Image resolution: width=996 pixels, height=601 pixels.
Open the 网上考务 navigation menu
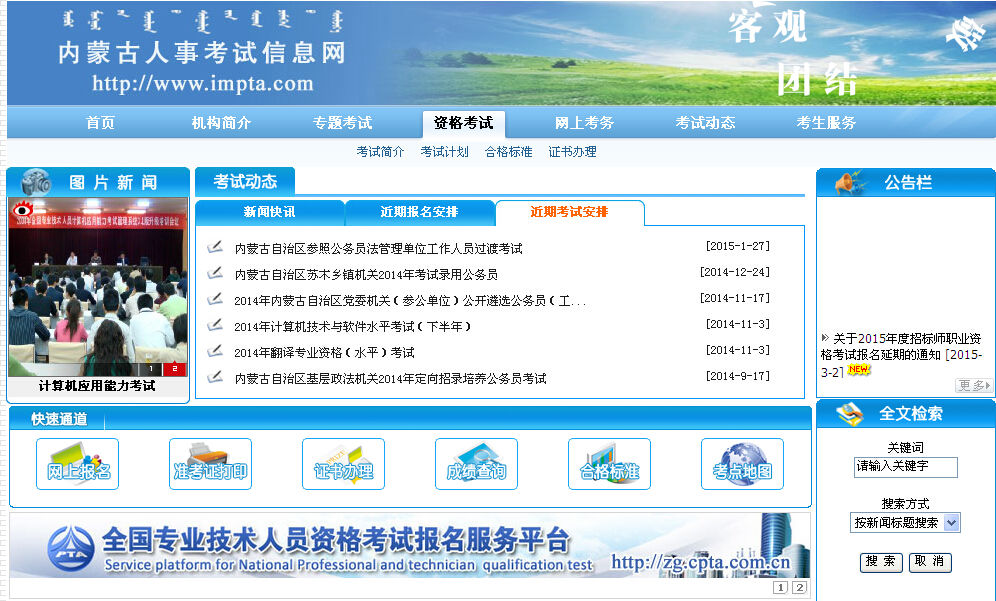click(584, 123)
